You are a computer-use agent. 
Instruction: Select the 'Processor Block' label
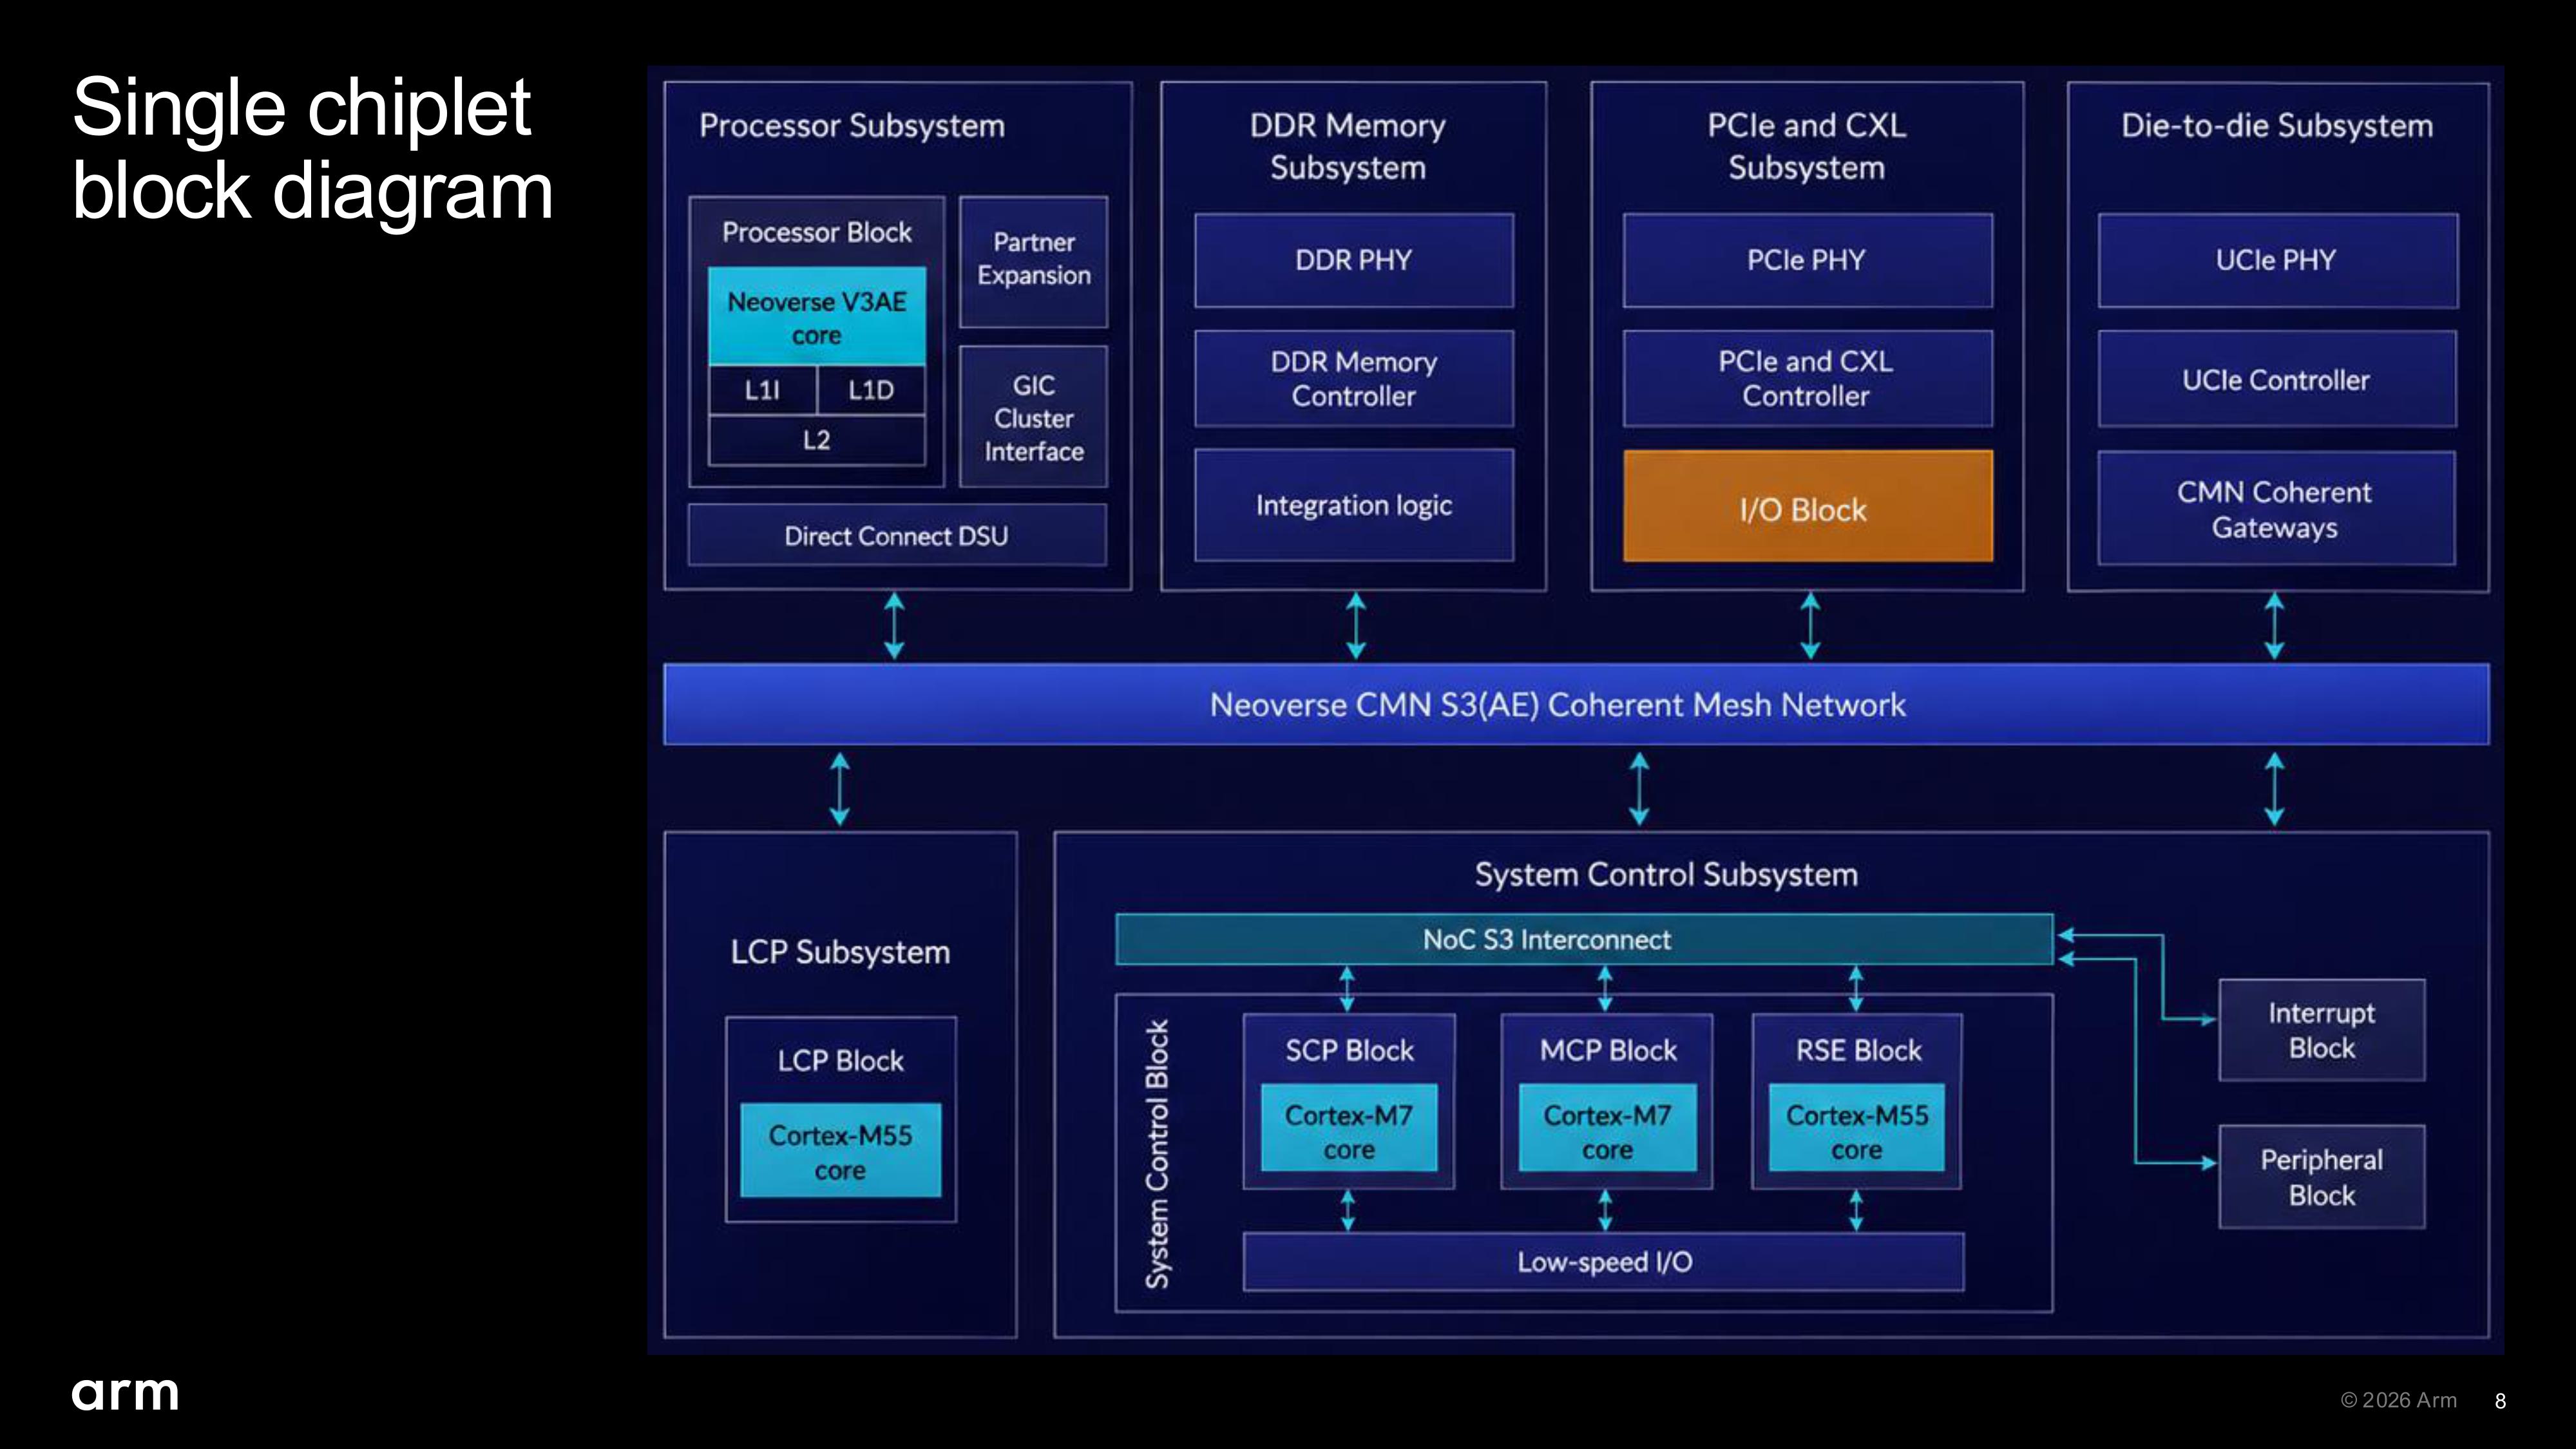[817, 232]
